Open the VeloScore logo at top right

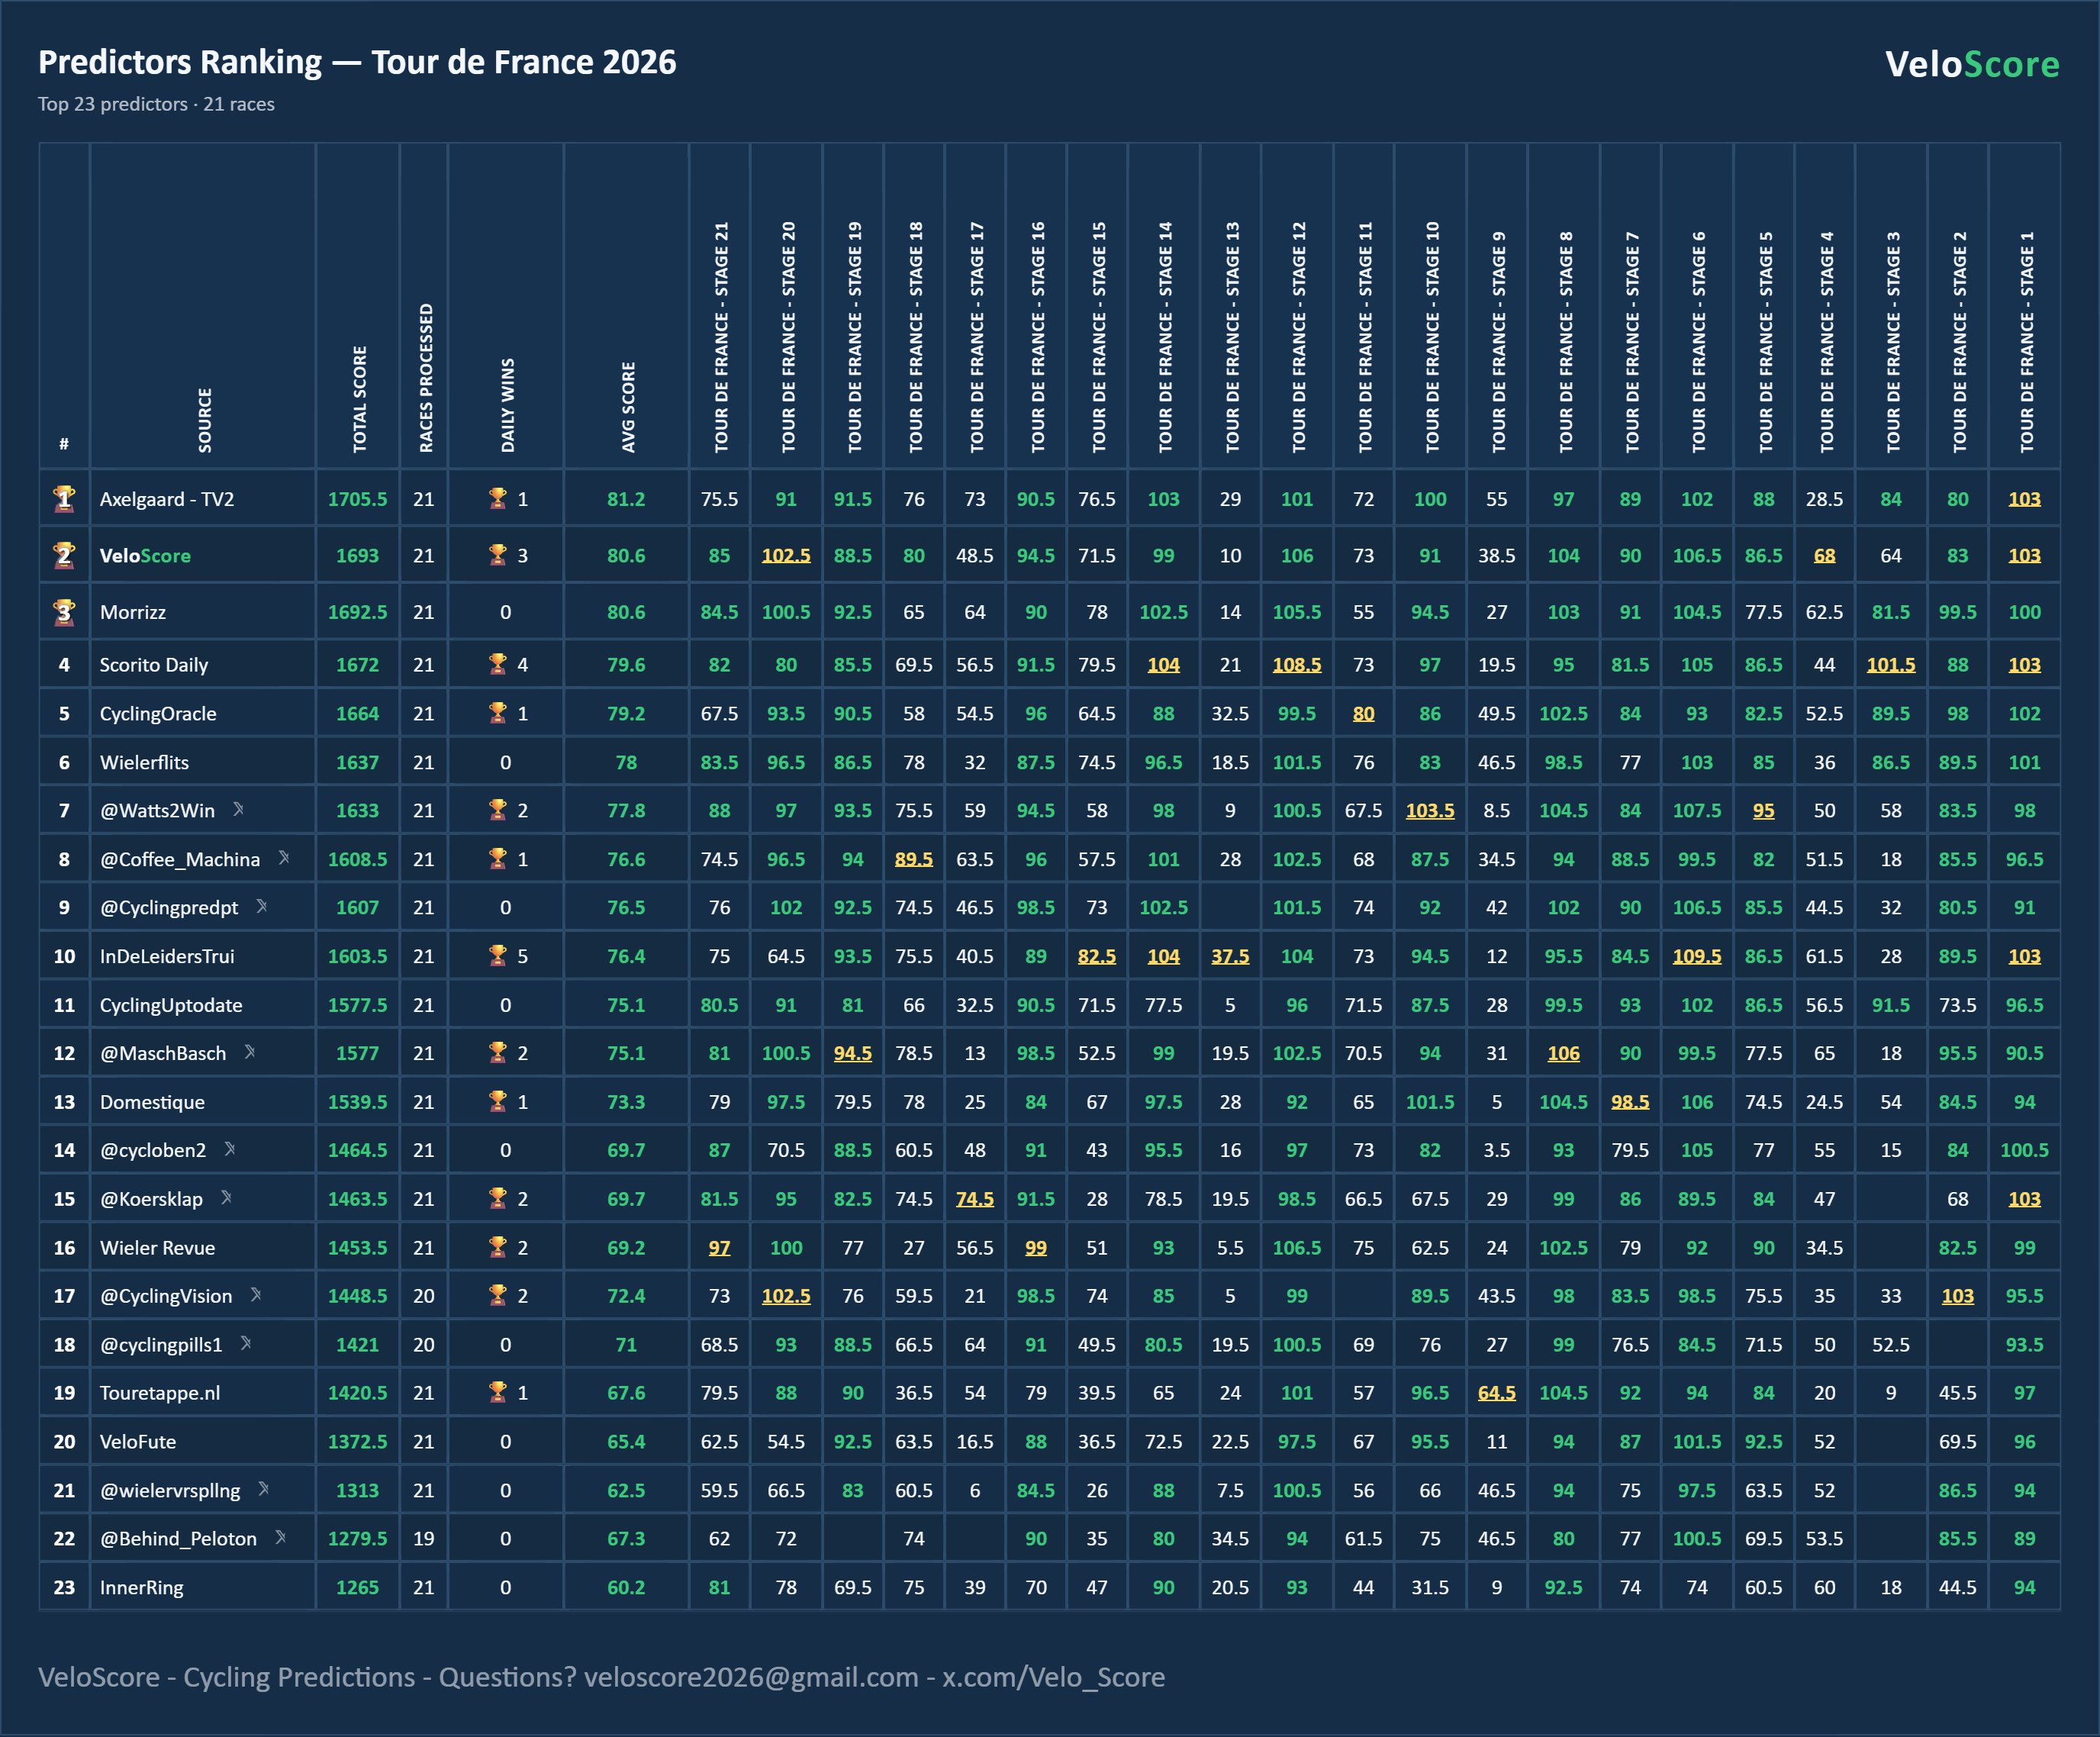click(1972, 64)
